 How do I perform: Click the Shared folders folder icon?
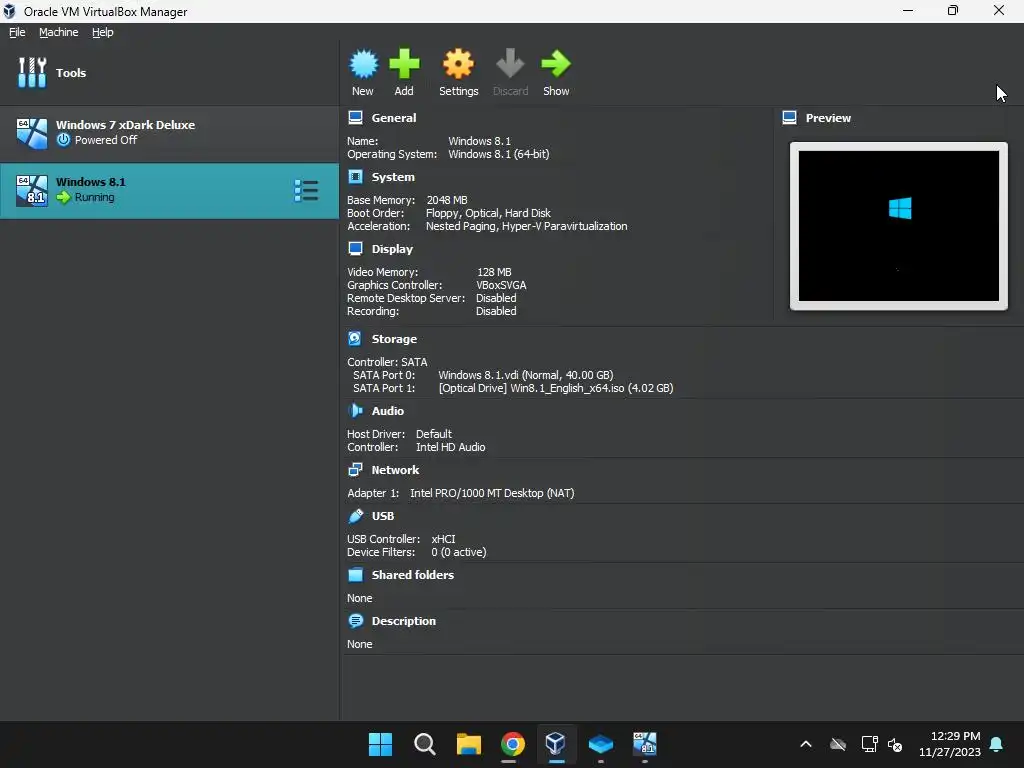[355, 575]
